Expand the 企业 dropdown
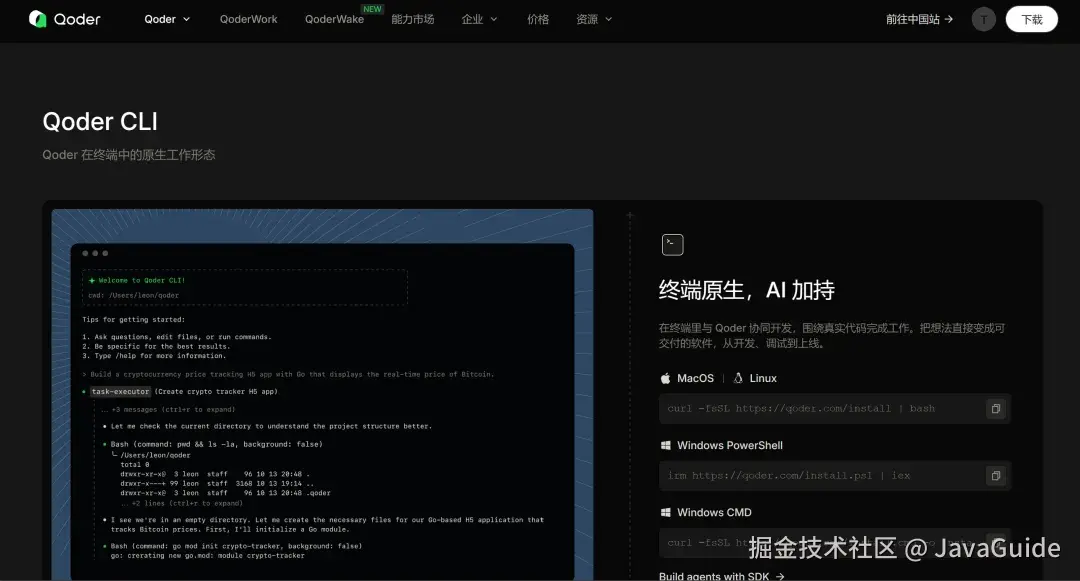The image size is (1080, 581). tap(479, 19)
